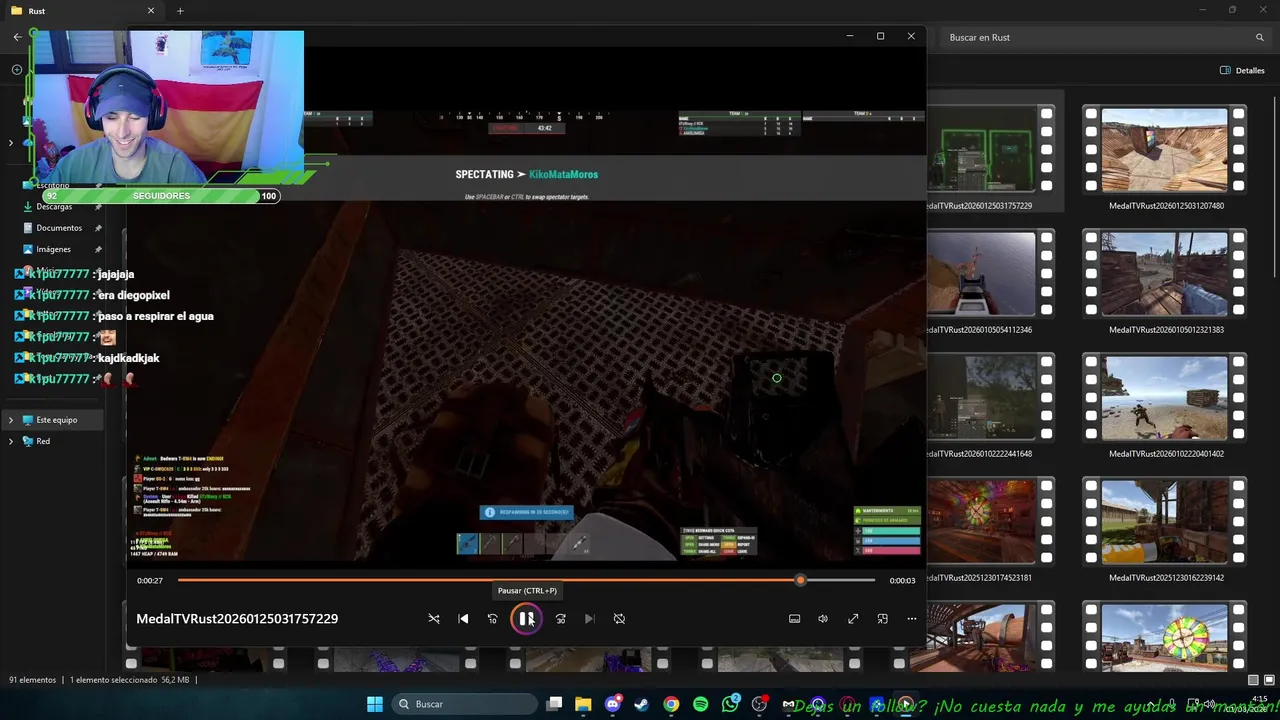Switch to mini player view
Screen dimensions: 1280x720
click(x=882, y=619)
